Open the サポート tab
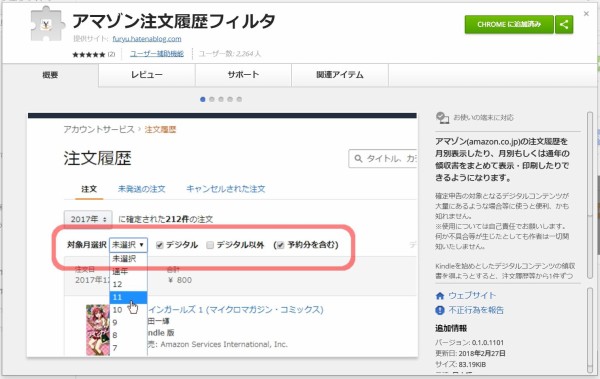This screenshot has width=600, height=379. pyautogui.click(x=243, y=75)
